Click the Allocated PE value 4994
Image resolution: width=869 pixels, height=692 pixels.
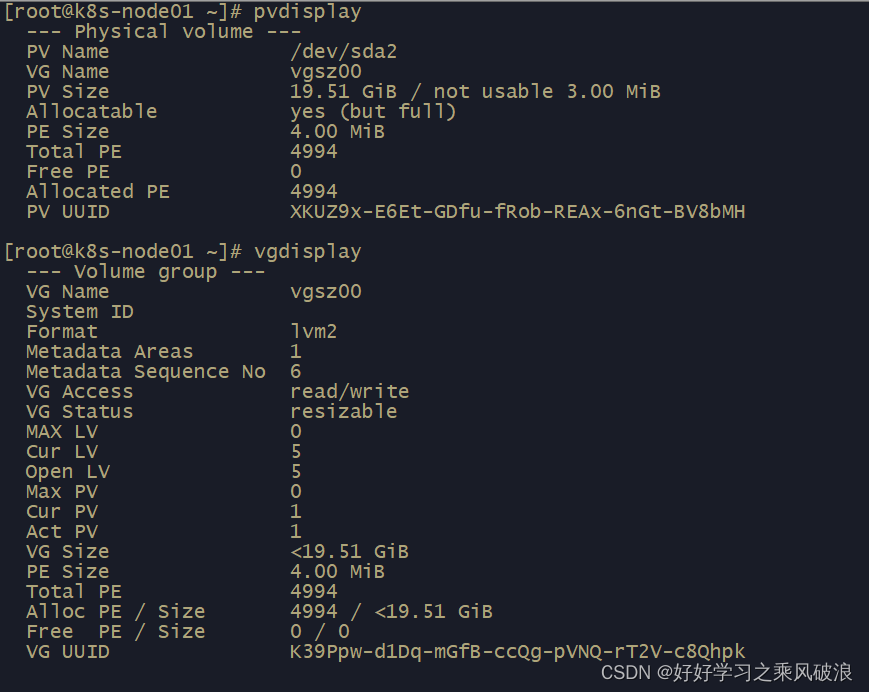(x=314, y=192)
